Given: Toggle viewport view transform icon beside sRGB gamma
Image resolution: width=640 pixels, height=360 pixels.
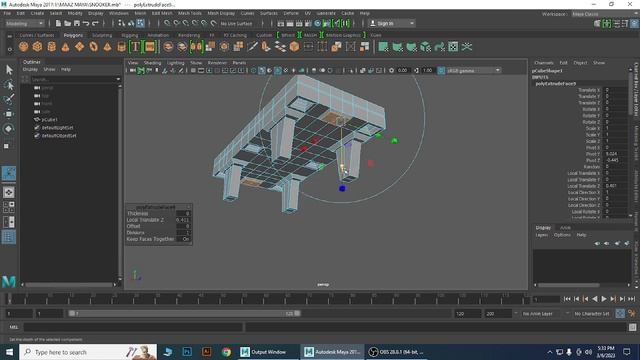Looking at the screenshot, I should pyautogui.click(x=441, y=71).
